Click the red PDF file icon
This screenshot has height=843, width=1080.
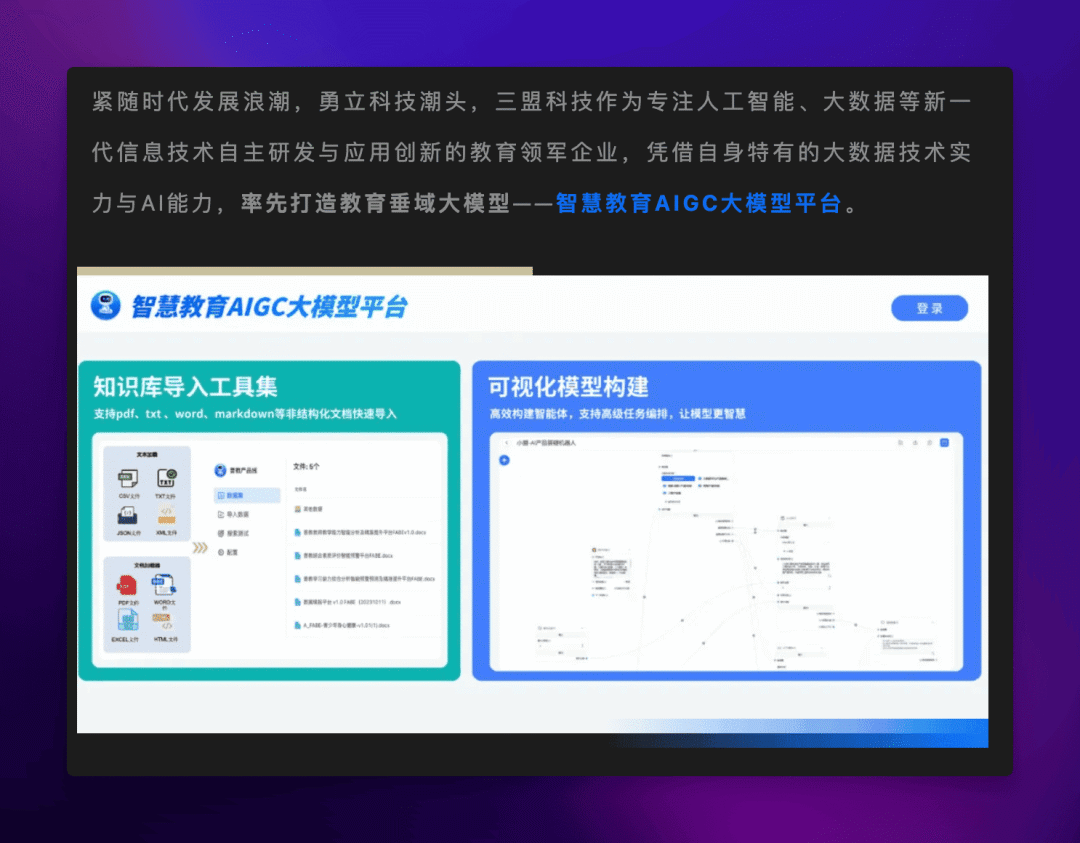(x=127, y=586)
